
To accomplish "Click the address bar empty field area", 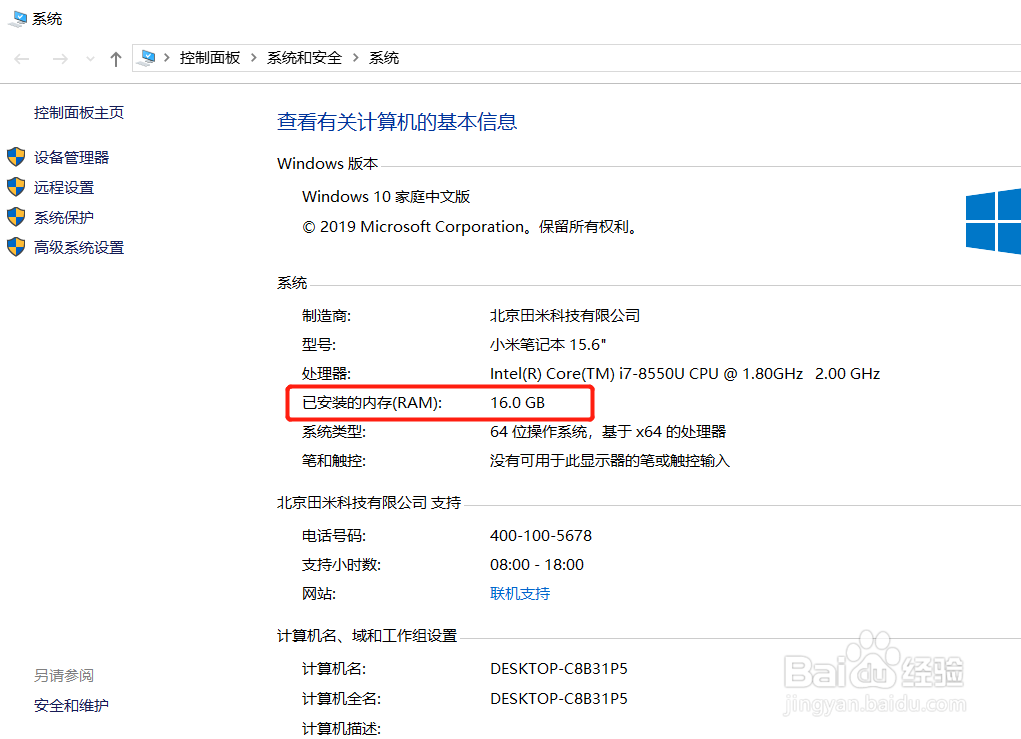I will [710, 58].
